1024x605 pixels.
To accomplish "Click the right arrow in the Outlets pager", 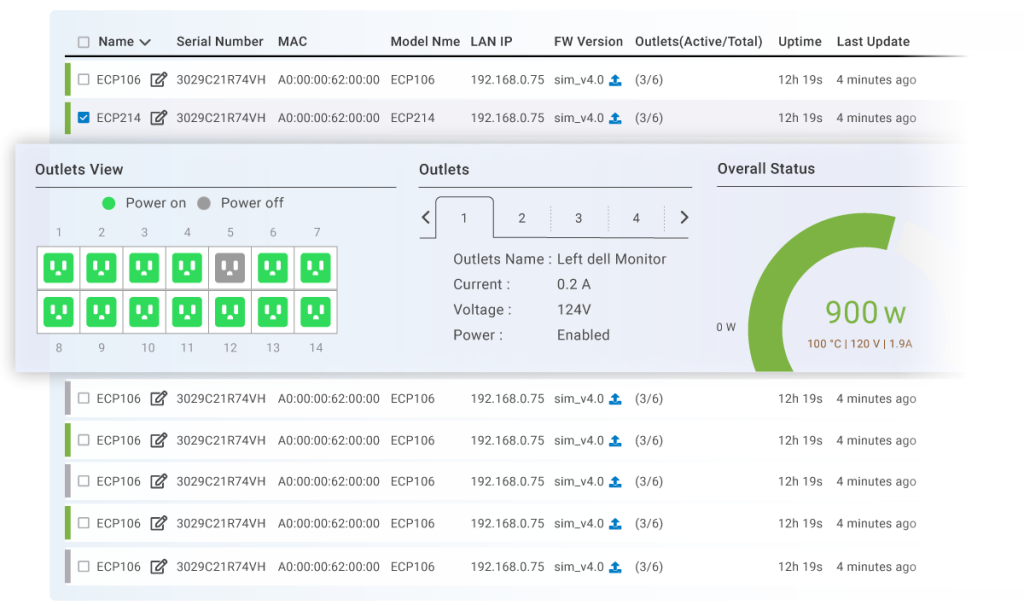I will click(x=686, y=217).
